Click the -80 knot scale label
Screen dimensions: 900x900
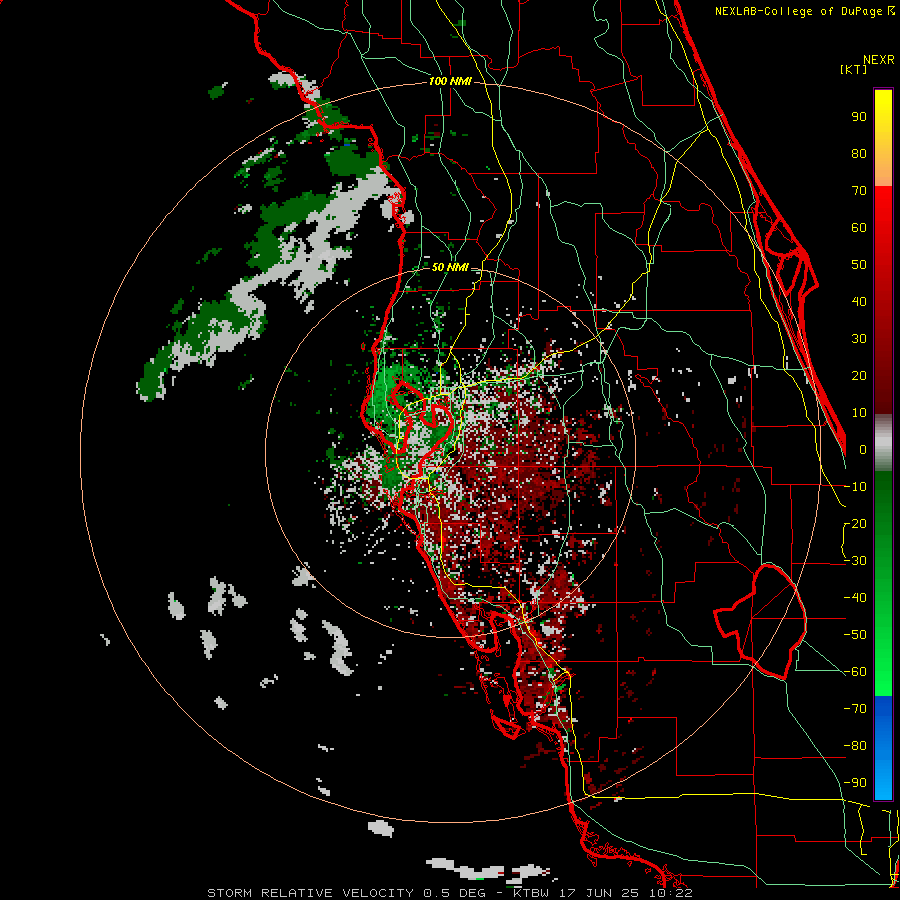[855, 746]
